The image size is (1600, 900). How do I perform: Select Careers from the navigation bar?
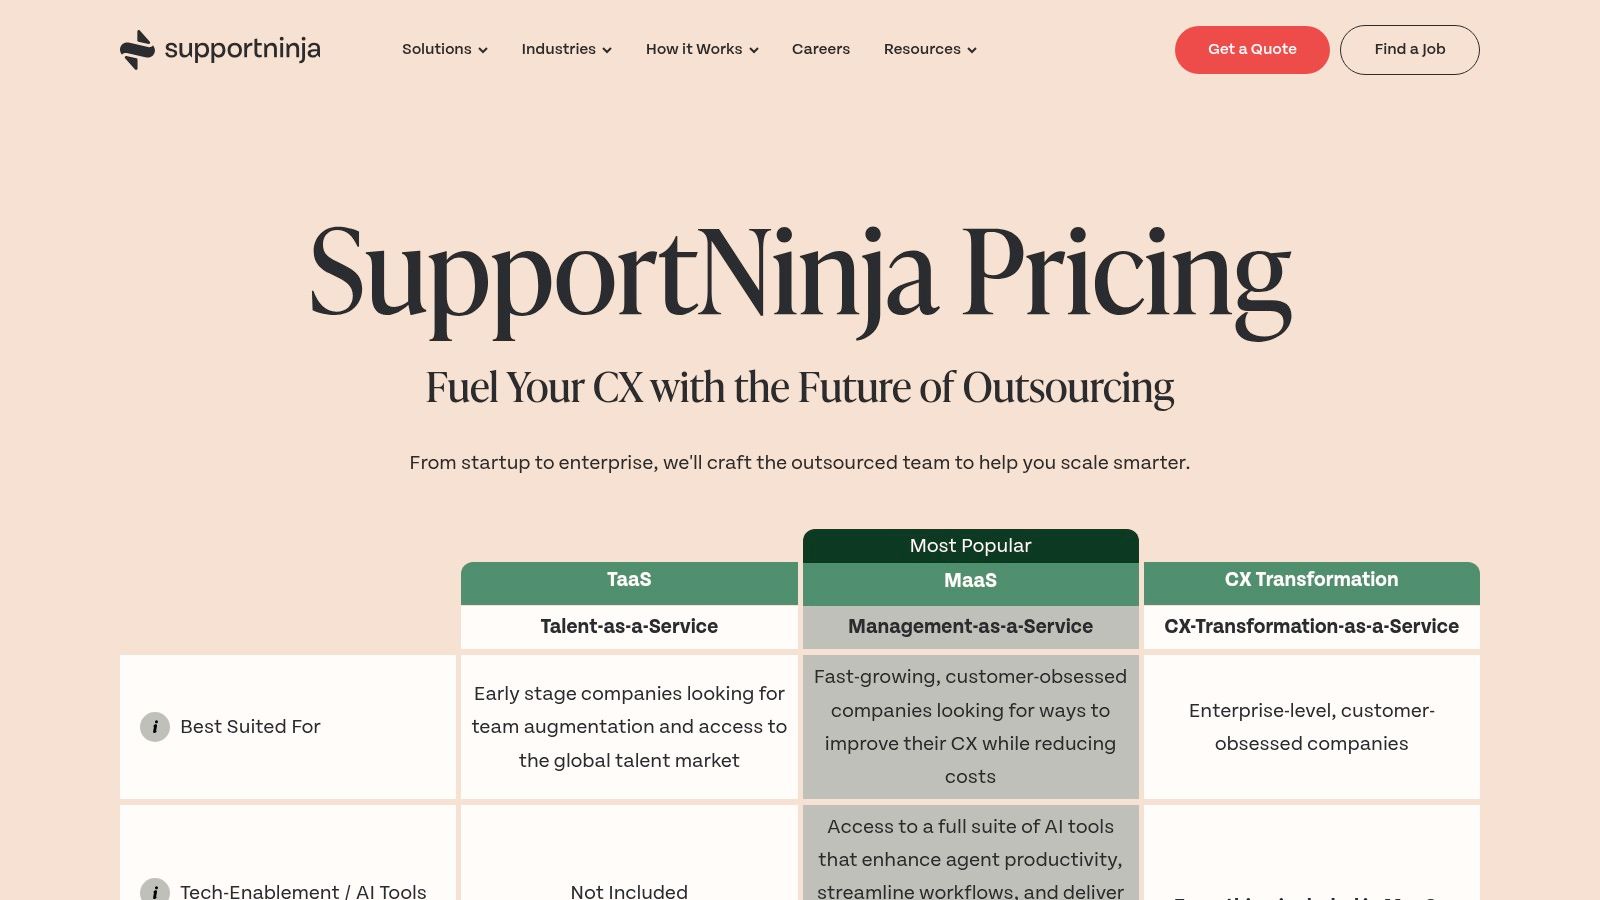820,50
